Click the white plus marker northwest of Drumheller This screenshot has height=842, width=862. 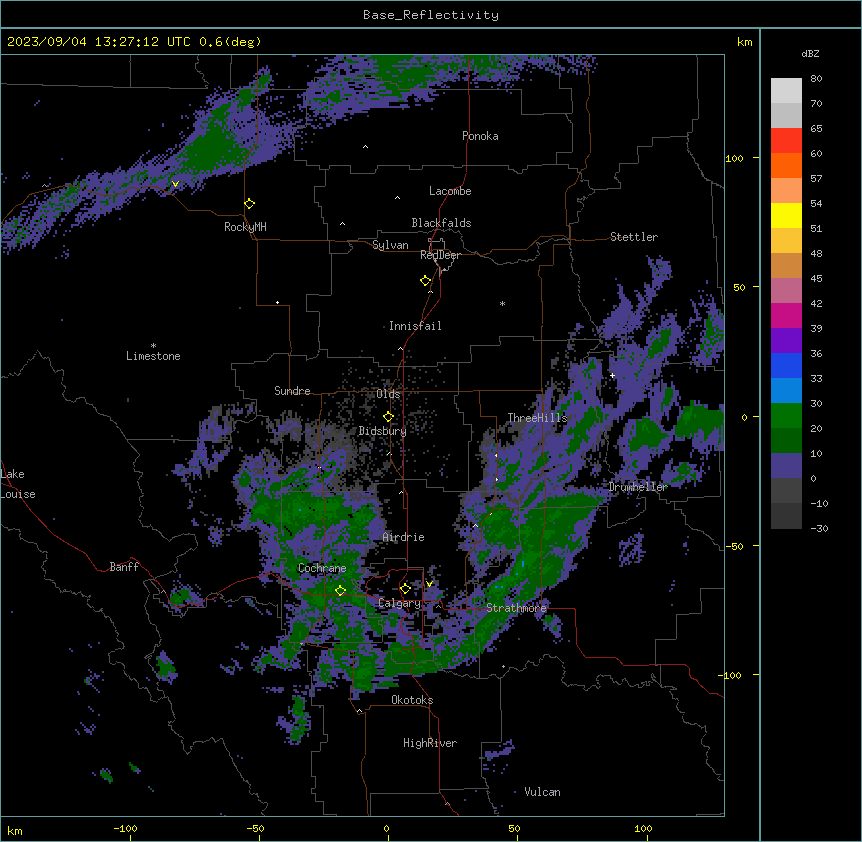click(612, 375)
